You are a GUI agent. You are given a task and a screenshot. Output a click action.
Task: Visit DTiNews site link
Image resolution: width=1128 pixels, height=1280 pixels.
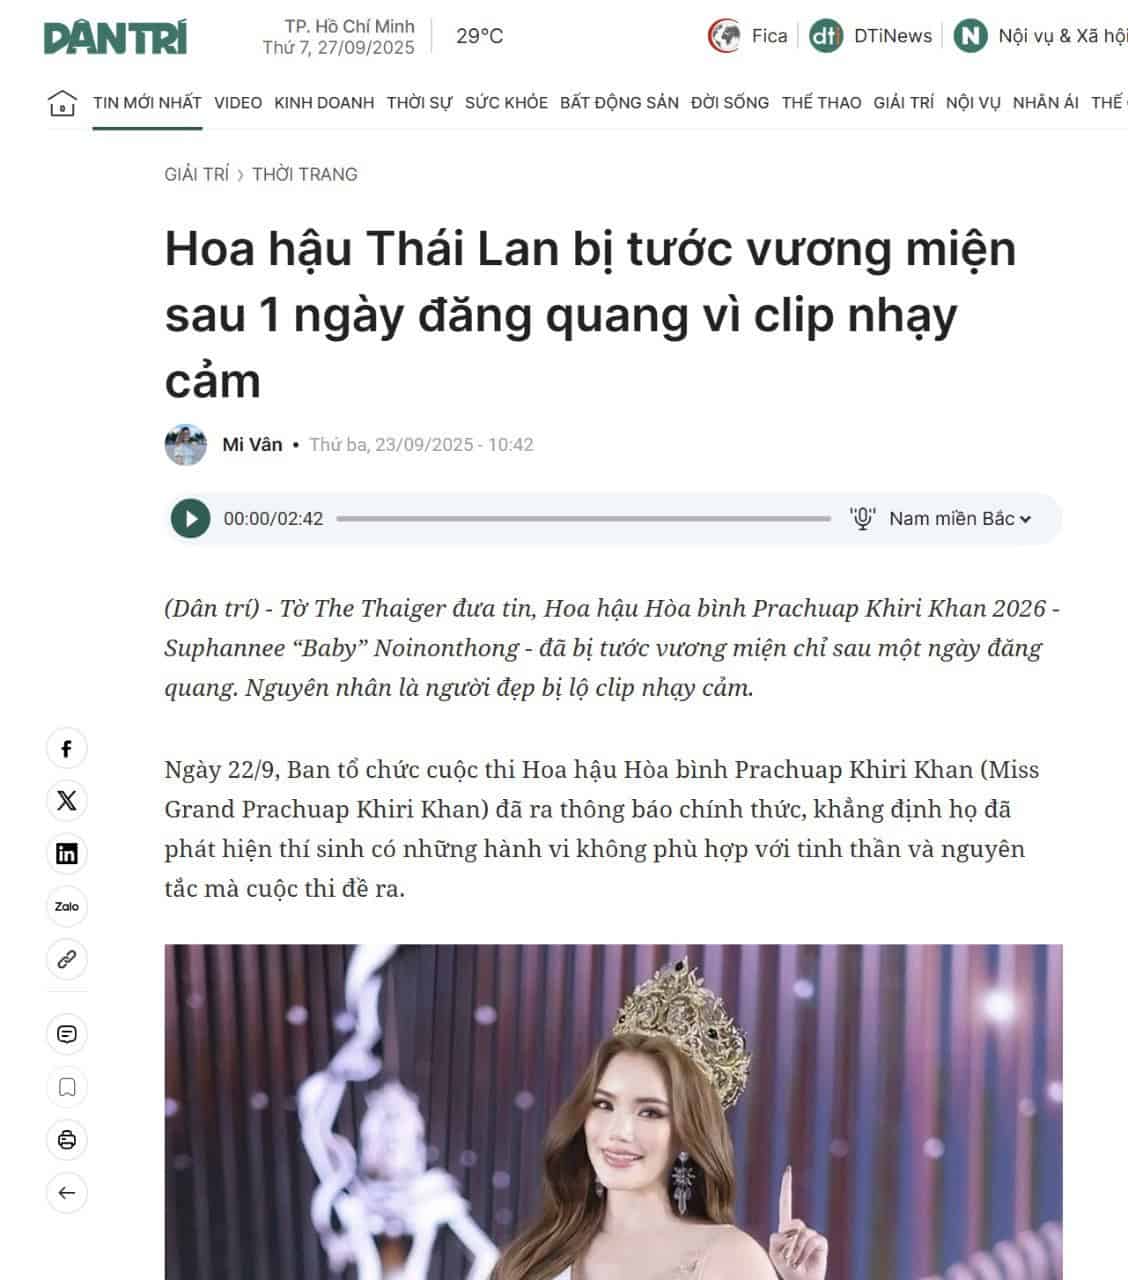[x=871, y=36]
